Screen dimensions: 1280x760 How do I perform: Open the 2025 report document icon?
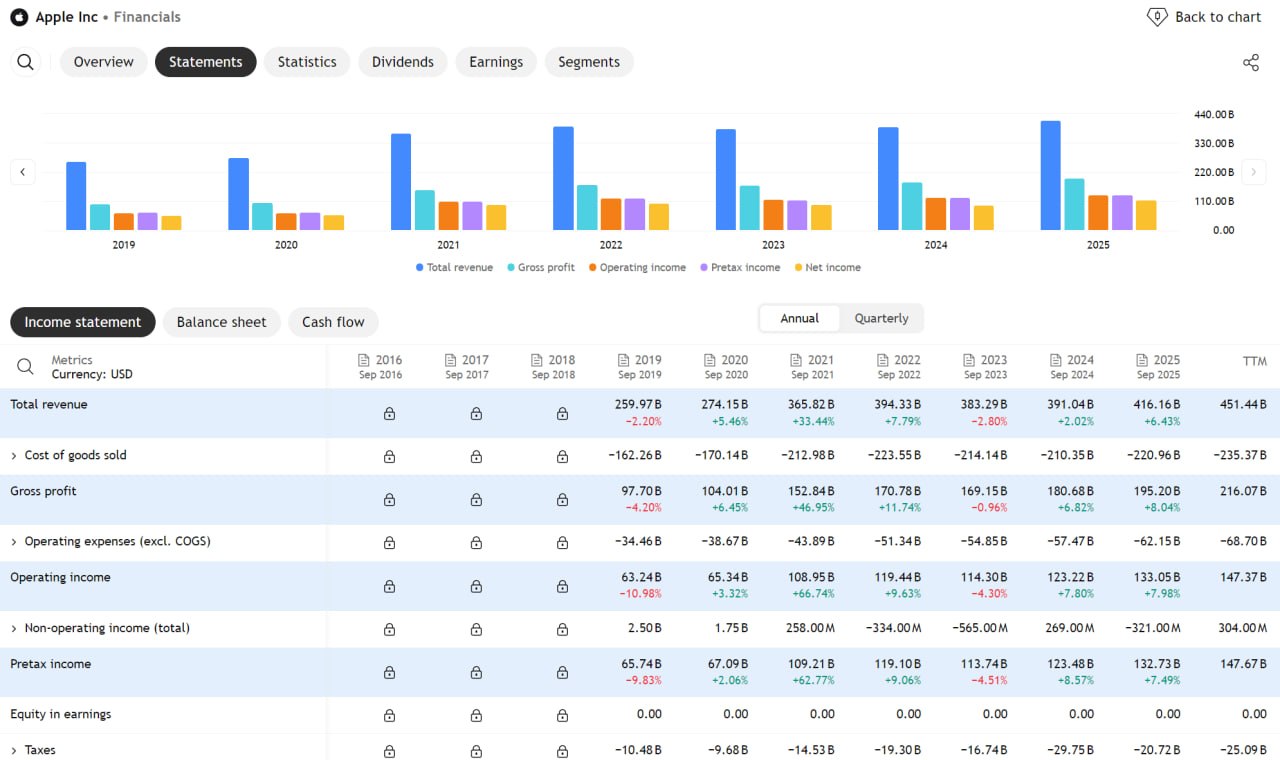coord(1143,360)
